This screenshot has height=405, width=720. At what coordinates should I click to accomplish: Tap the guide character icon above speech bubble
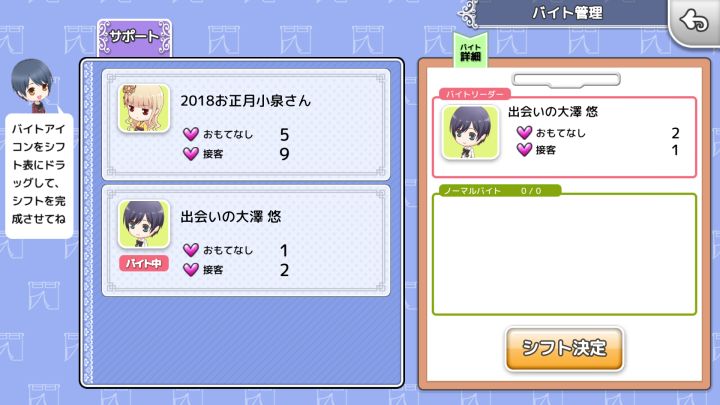pyautogui.click(x=32, y=86)
